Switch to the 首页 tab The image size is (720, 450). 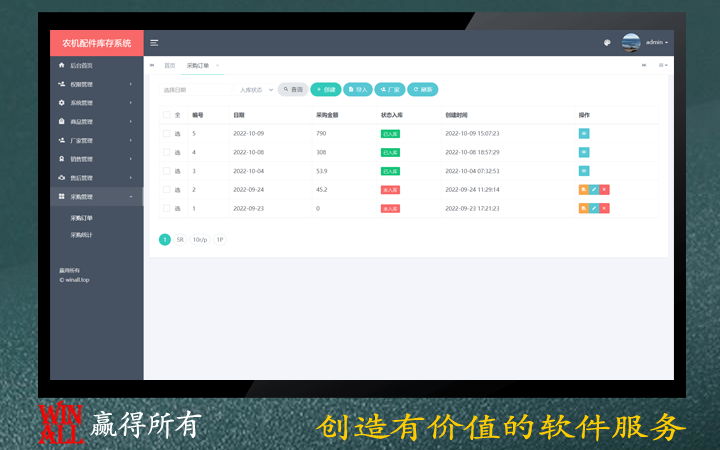pos(170,66)
